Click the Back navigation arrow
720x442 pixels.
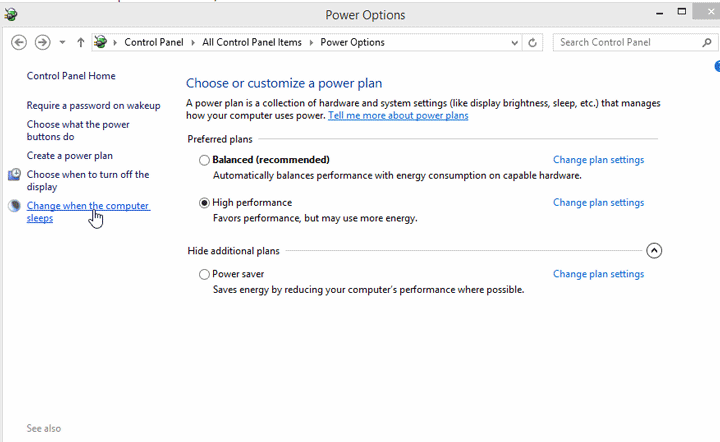click(19, 42)
